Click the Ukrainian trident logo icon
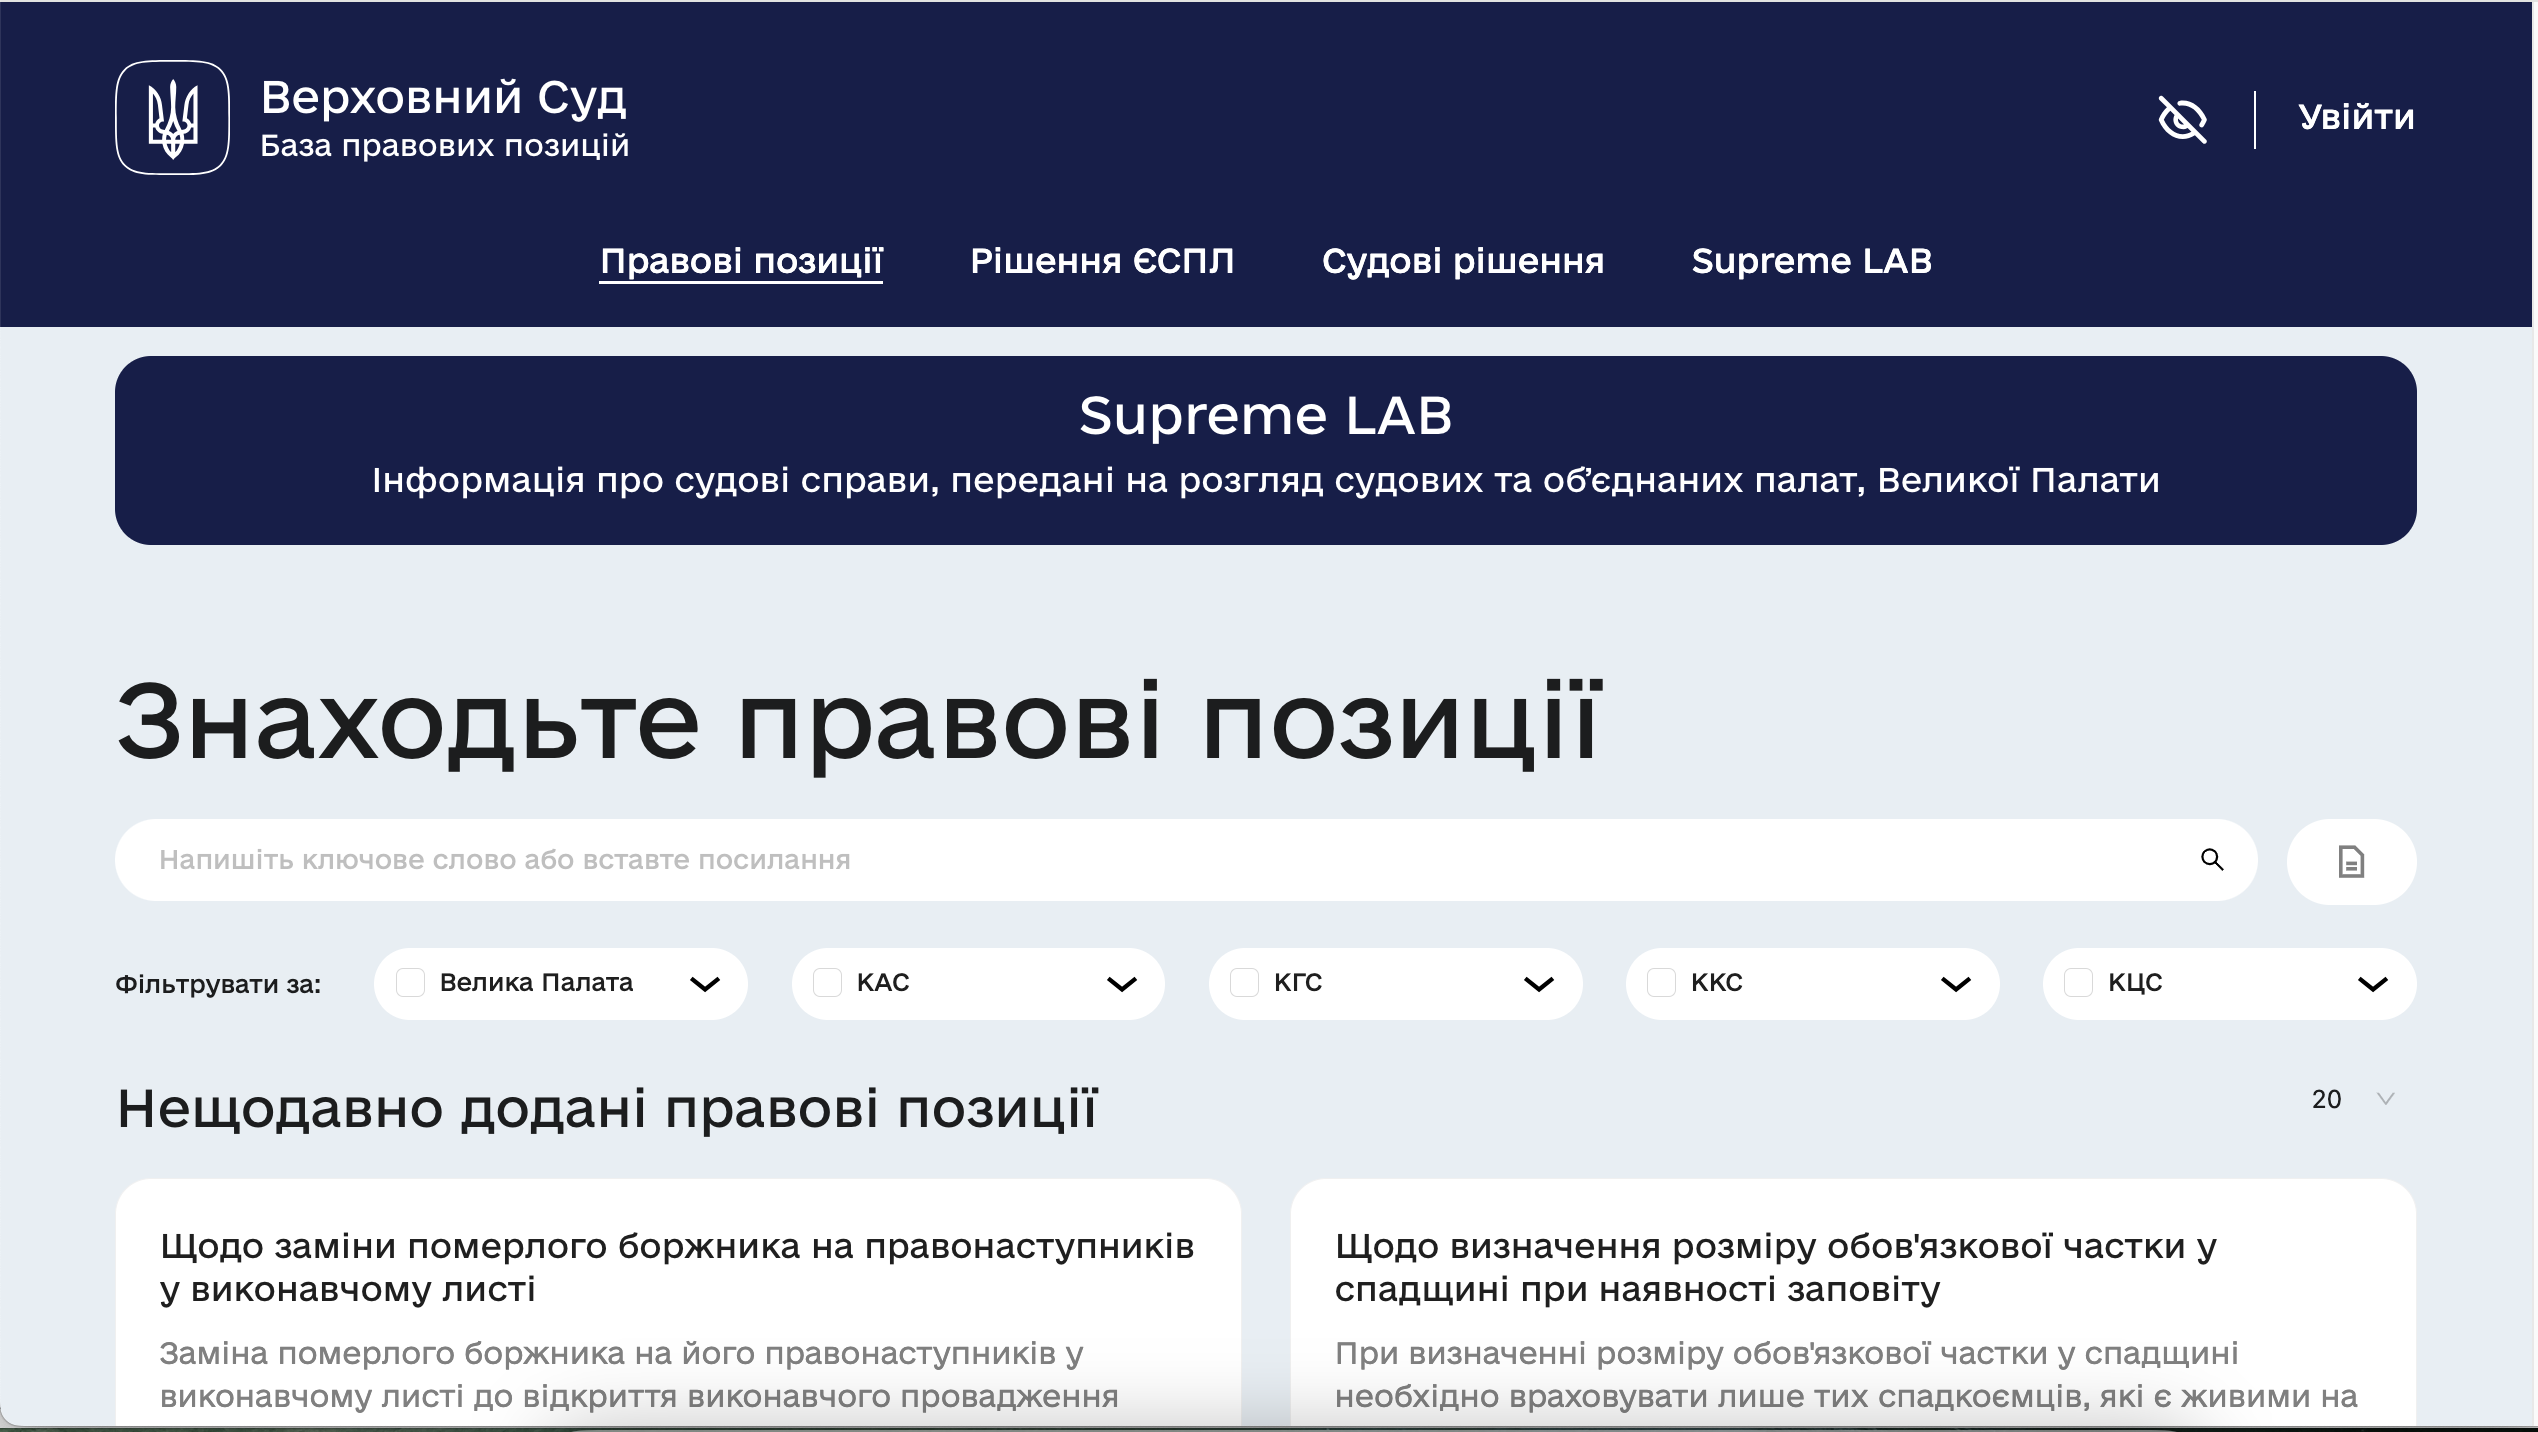 172,118
